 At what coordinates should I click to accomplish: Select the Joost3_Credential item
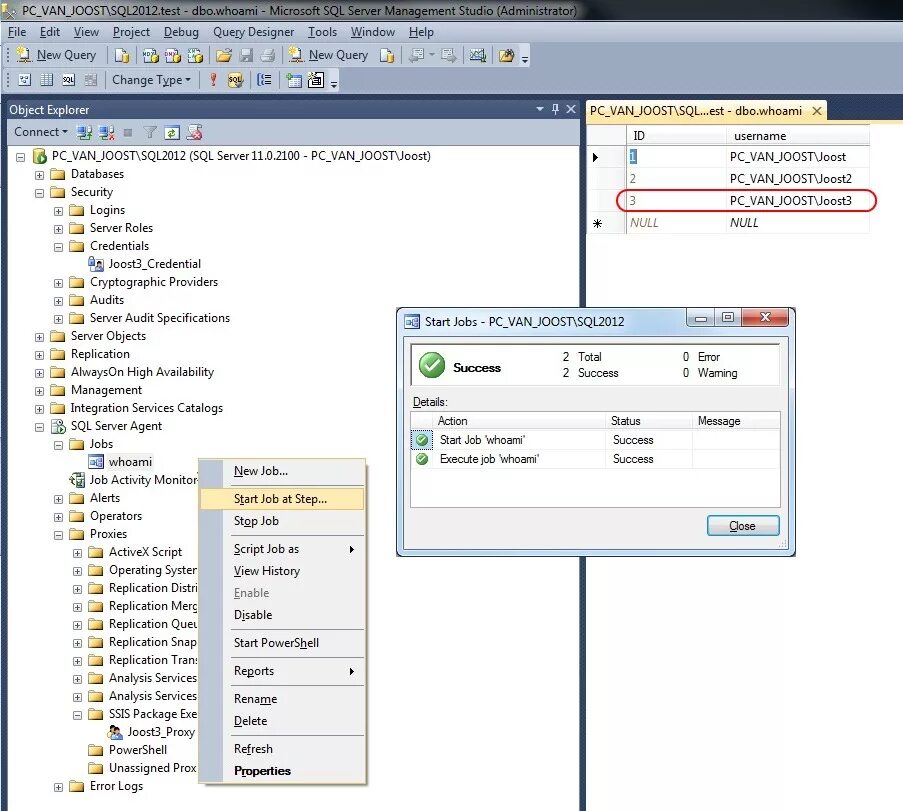pyautogui.click(x=154, y=264)
